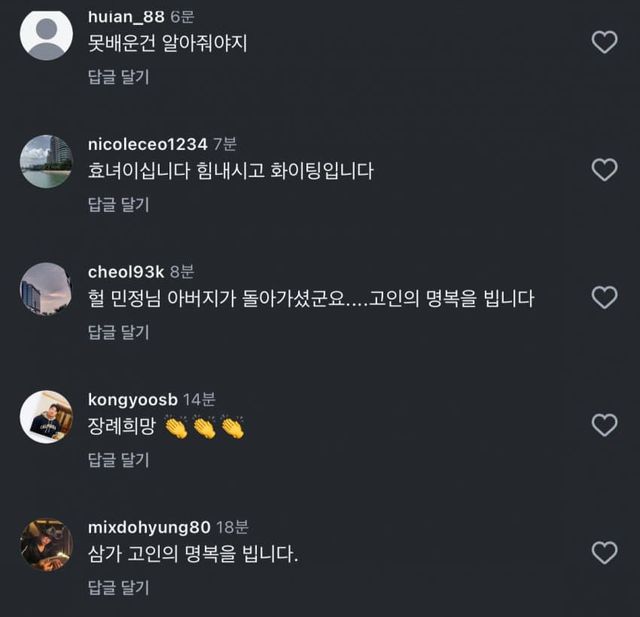Like huian_88's comment with the heart
Screen dimensions: 640x617
point(604,42)
